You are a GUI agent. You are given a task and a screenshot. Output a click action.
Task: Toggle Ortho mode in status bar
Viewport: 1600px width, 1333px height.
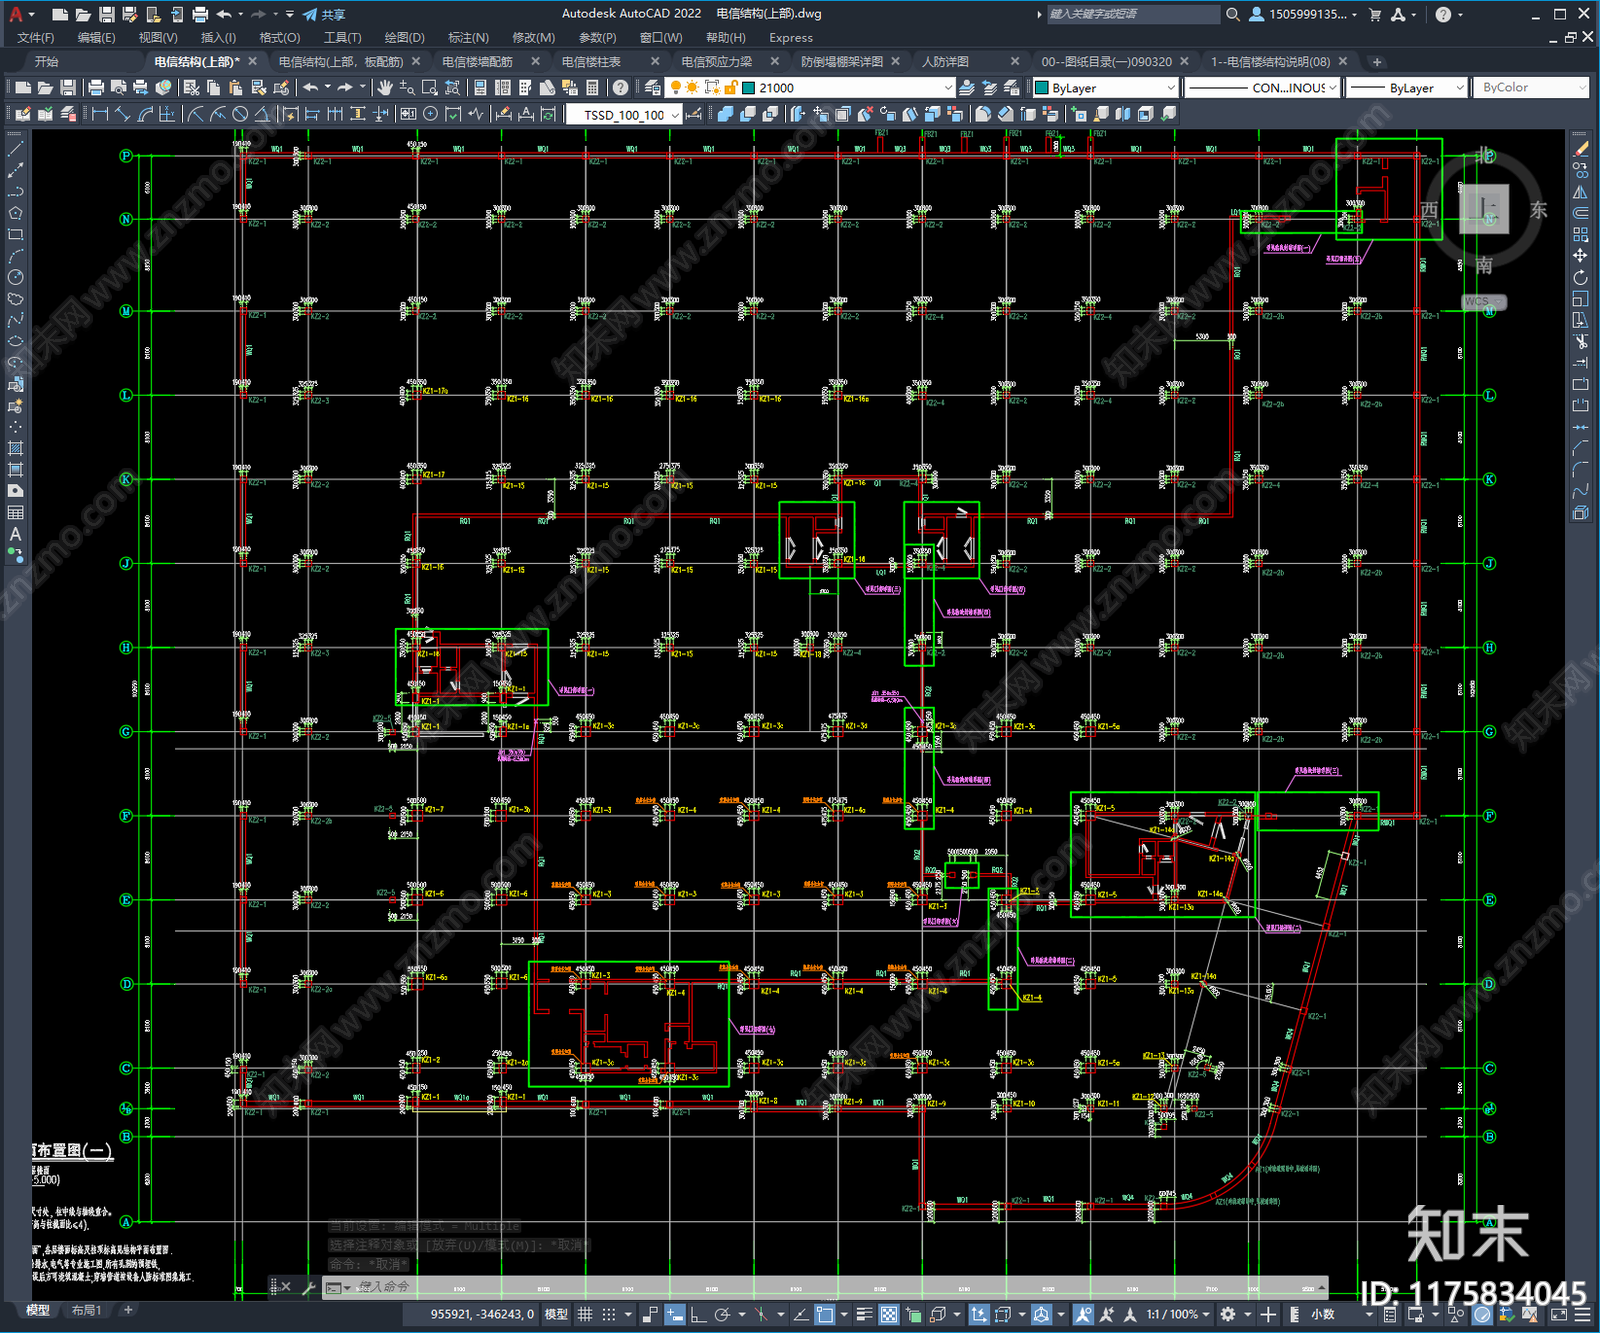pos(699,1314)
